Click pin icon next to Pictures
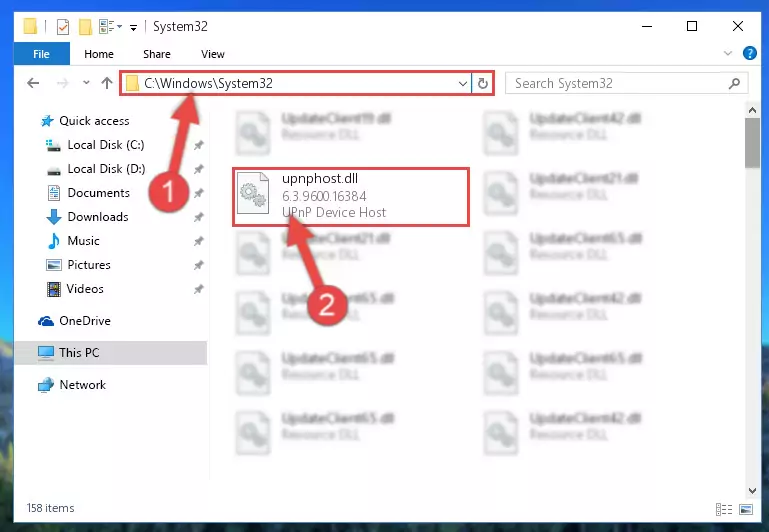 [x=198, y=265]
